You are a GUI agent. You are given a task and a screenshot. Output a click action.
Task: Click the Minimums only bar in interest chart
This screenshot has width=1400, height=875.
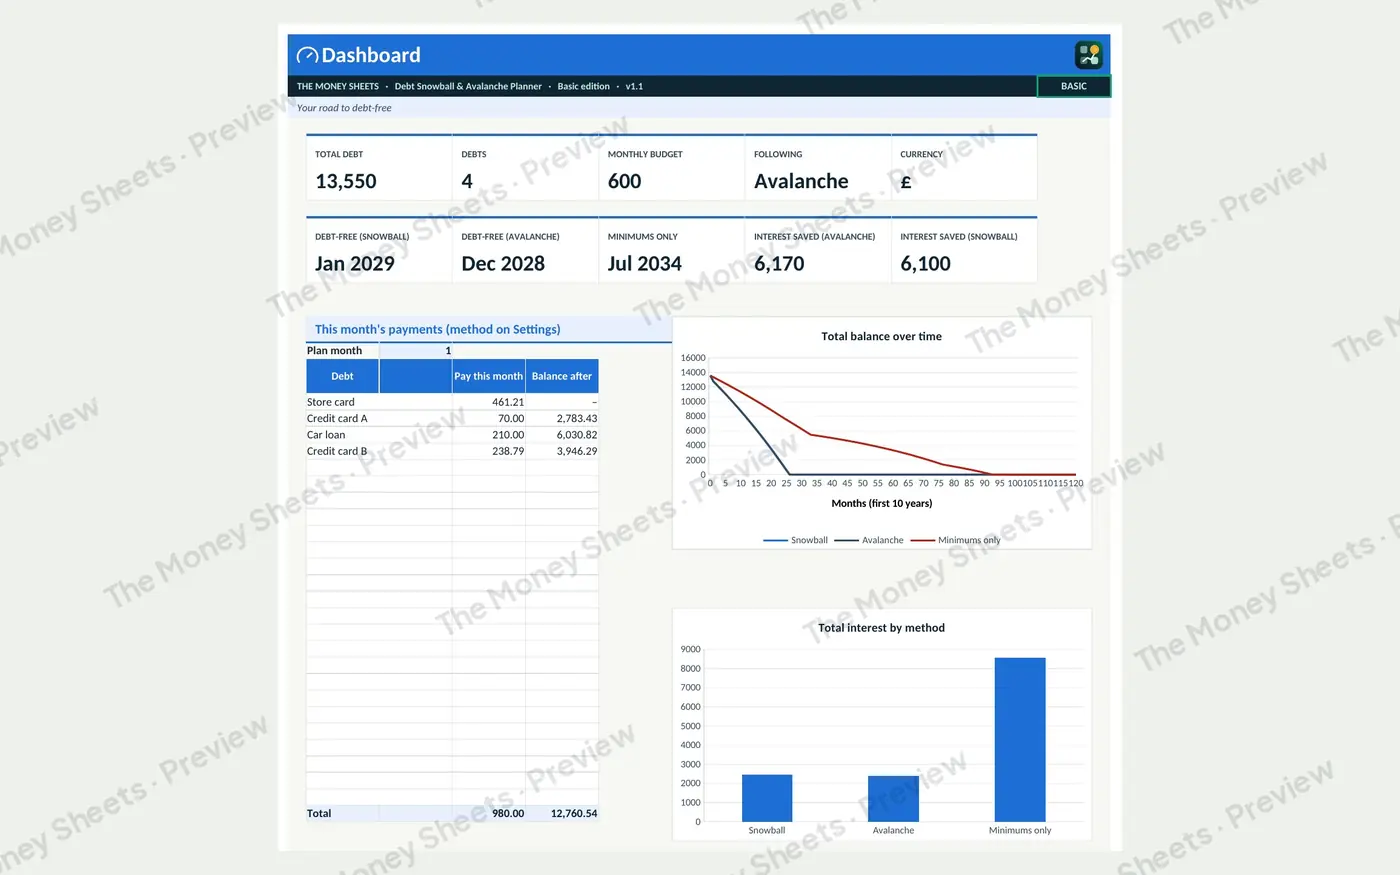1020,740
